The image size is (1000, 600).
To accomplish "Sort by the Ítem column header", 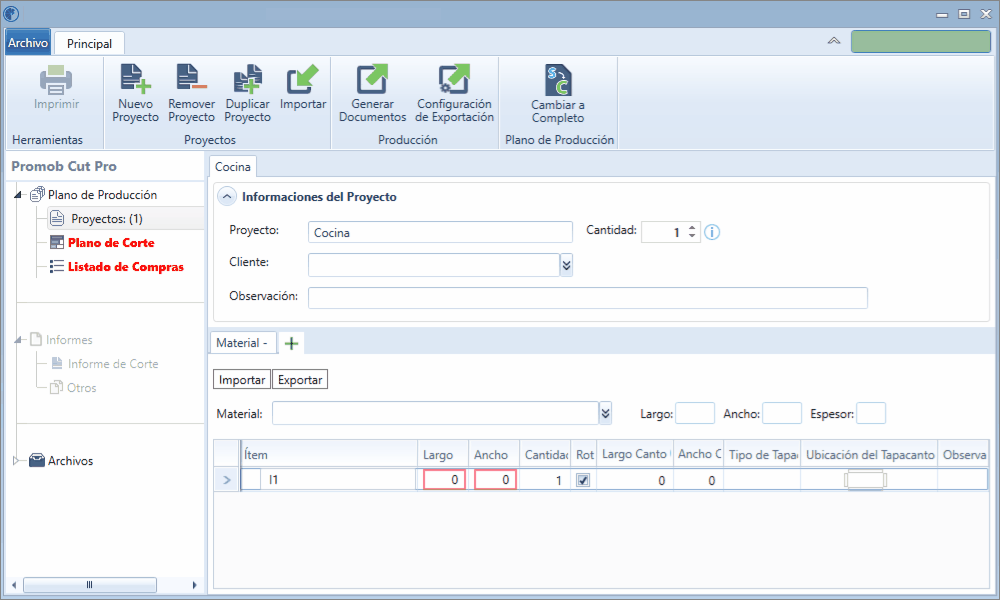I will 329,455.
